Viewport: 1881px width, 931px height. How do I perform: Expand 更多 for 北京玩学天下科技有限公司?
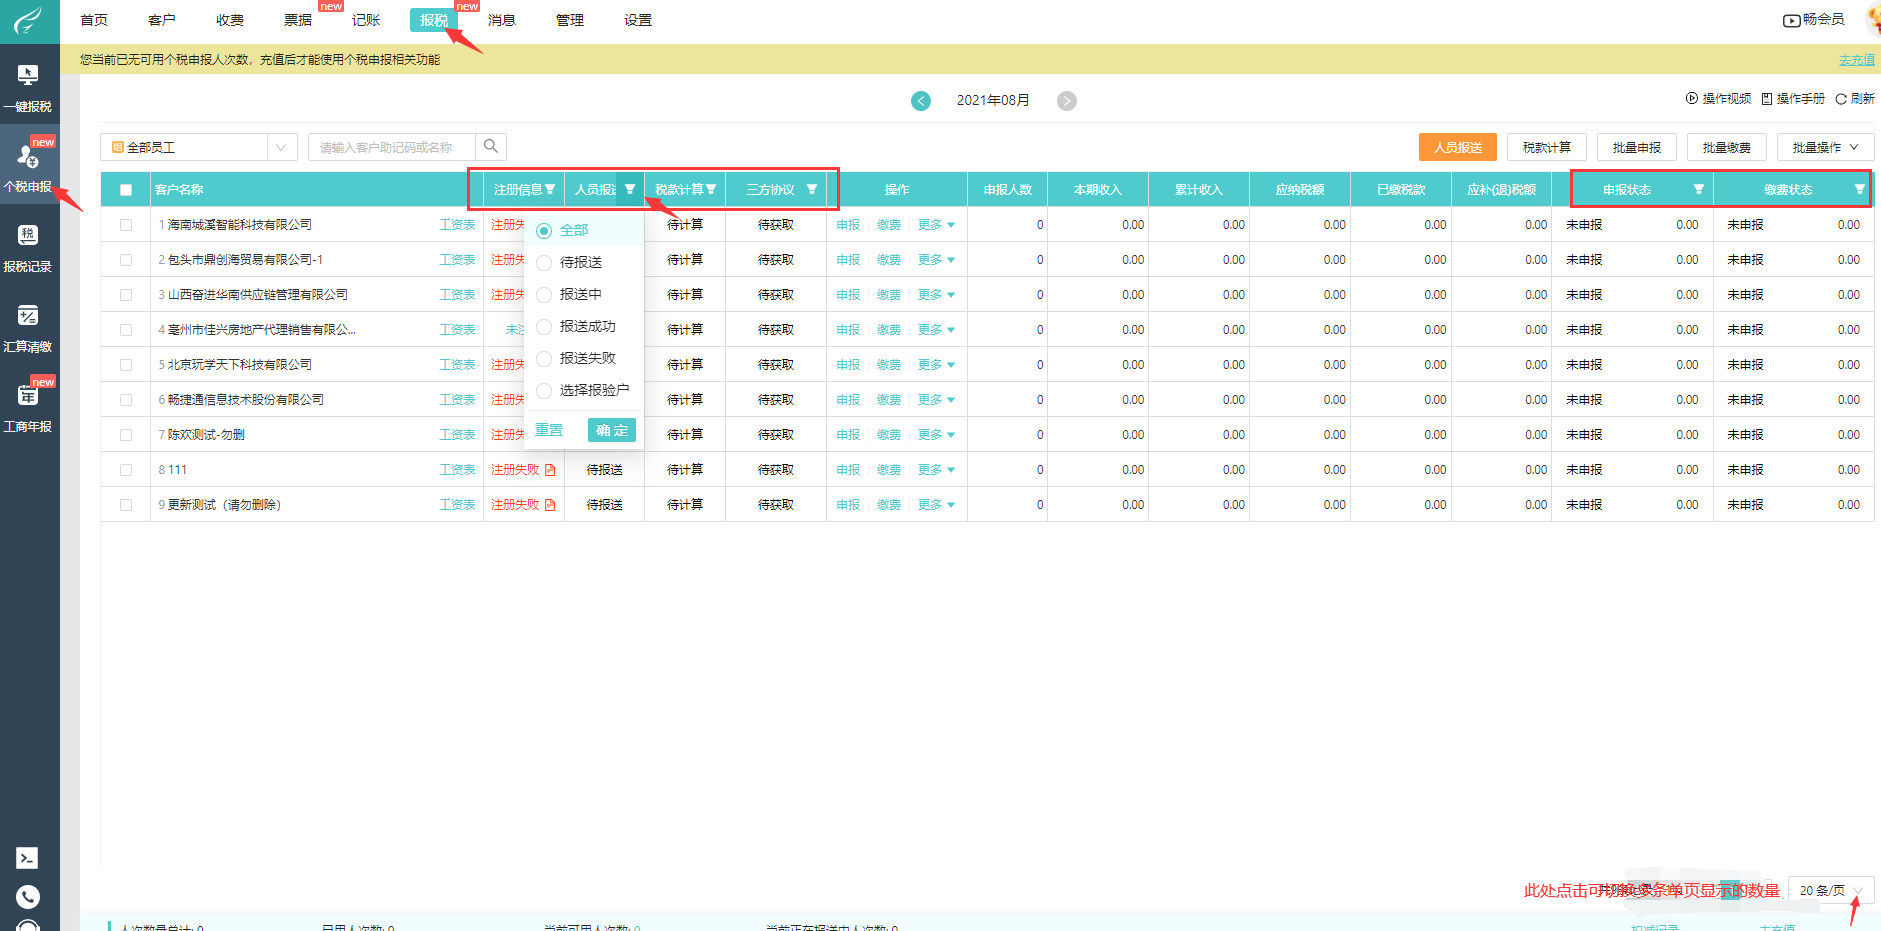pos(936,365)
